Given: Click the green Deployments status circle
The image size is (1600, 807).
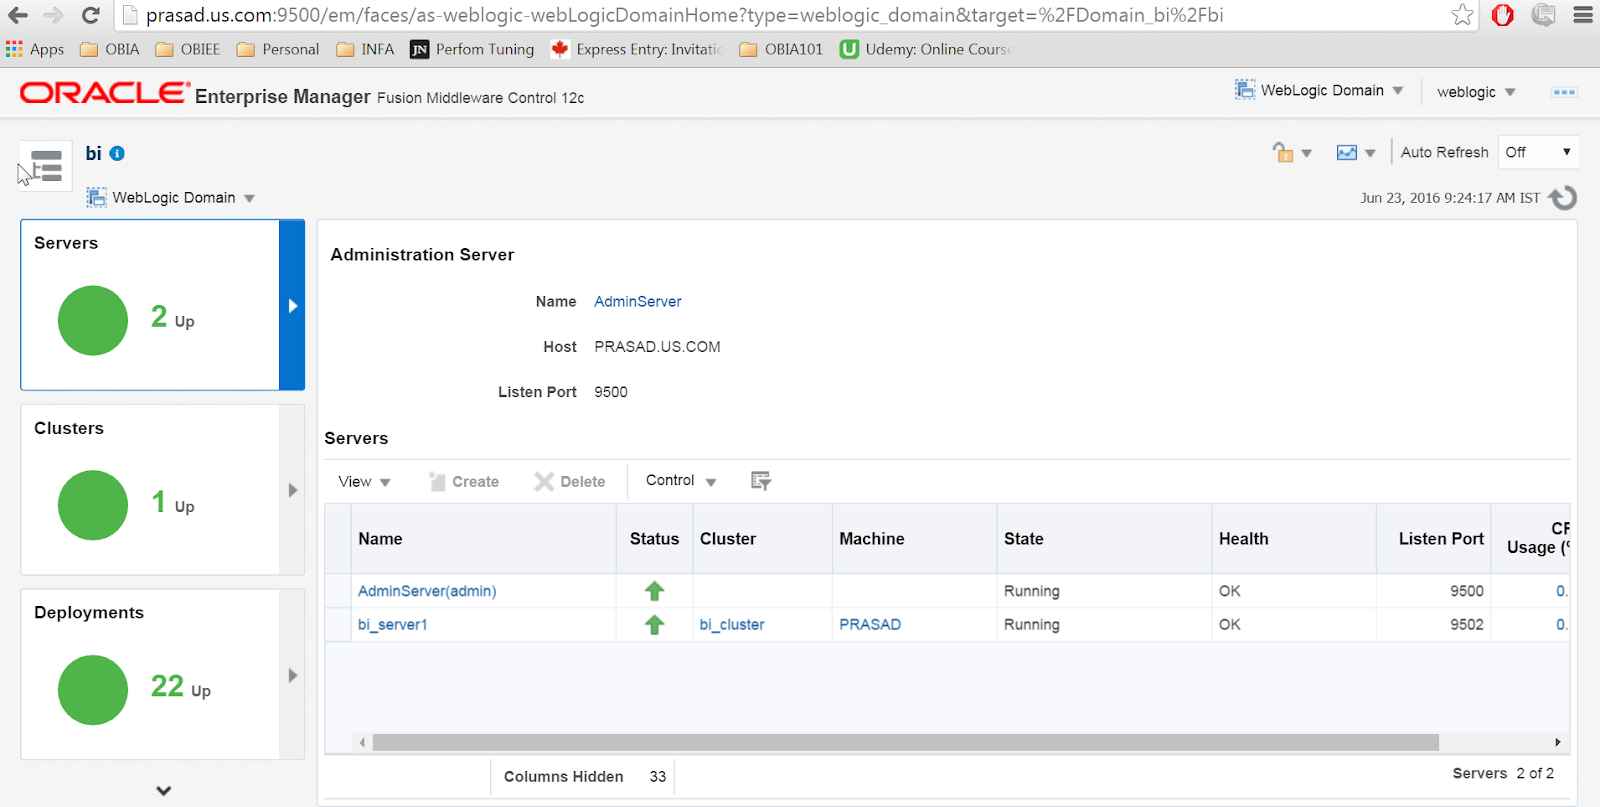Looking at the screenshot, I should [x=93, y=690].
